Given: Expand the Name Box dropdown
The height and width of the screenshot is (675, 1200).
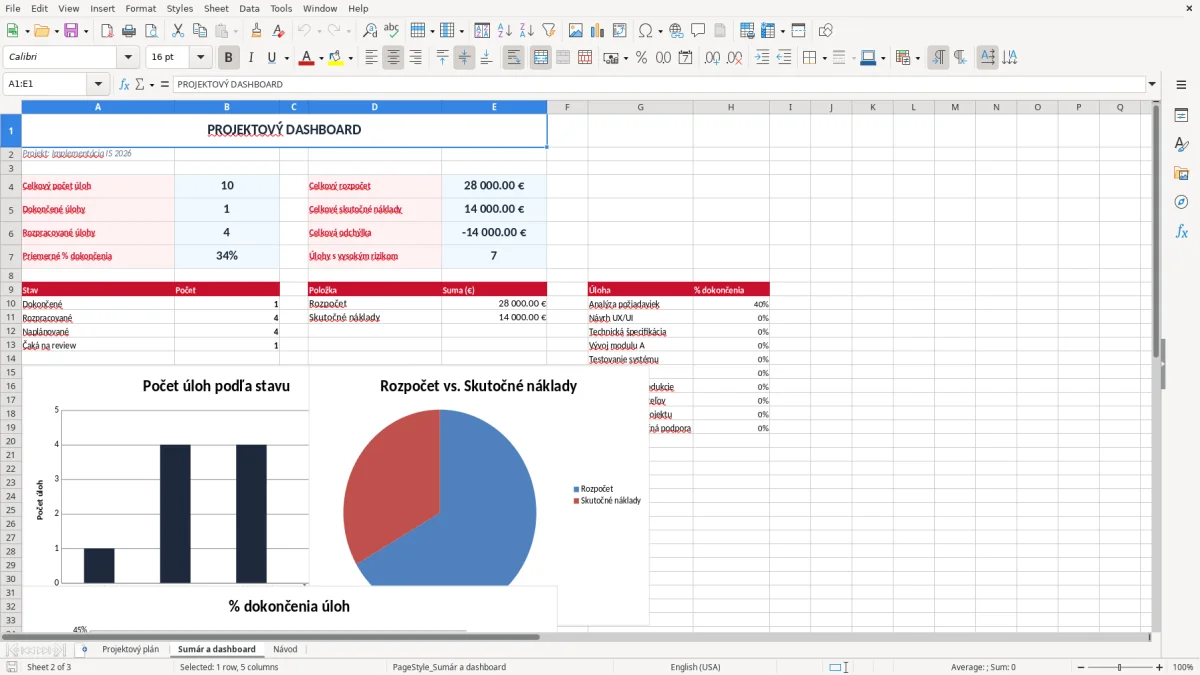Looking at the screenshot, I should (x=98, y=84).
